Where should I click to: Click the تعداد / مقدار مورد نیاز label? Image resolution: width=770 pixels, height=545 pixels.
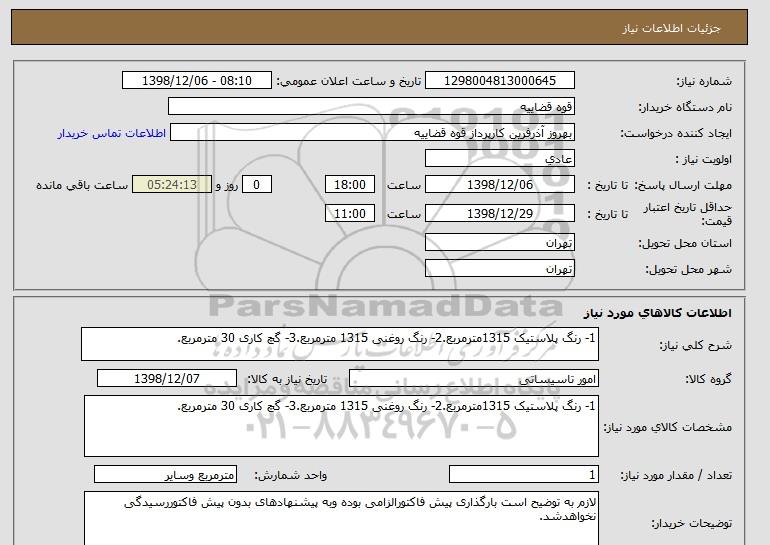pos(676,475)
